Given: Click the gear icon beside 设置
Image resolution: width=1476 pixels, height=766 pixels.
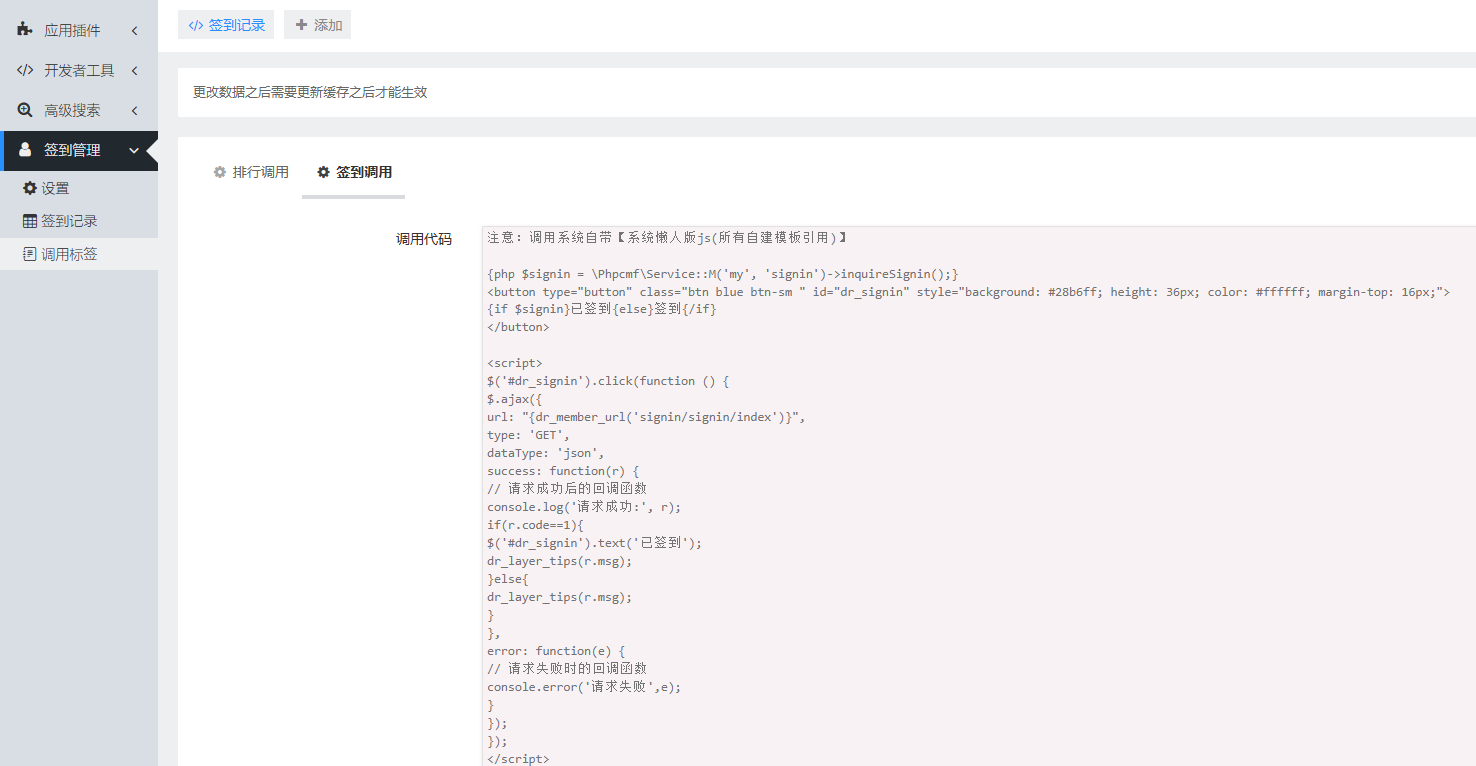Looking at the screenshot, I should pyautogui.click(x=30, y=188).
